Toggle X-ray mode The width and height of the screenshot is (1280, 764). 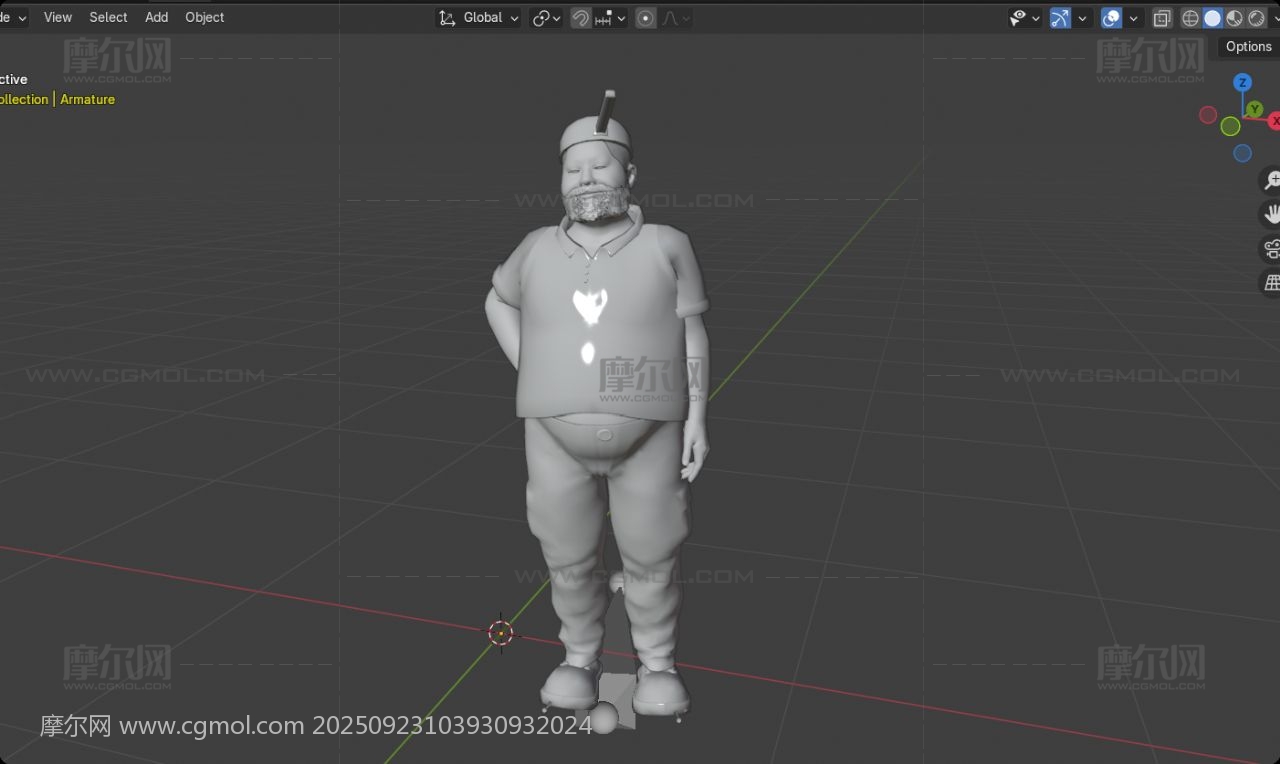click(x=1162, y=18)
